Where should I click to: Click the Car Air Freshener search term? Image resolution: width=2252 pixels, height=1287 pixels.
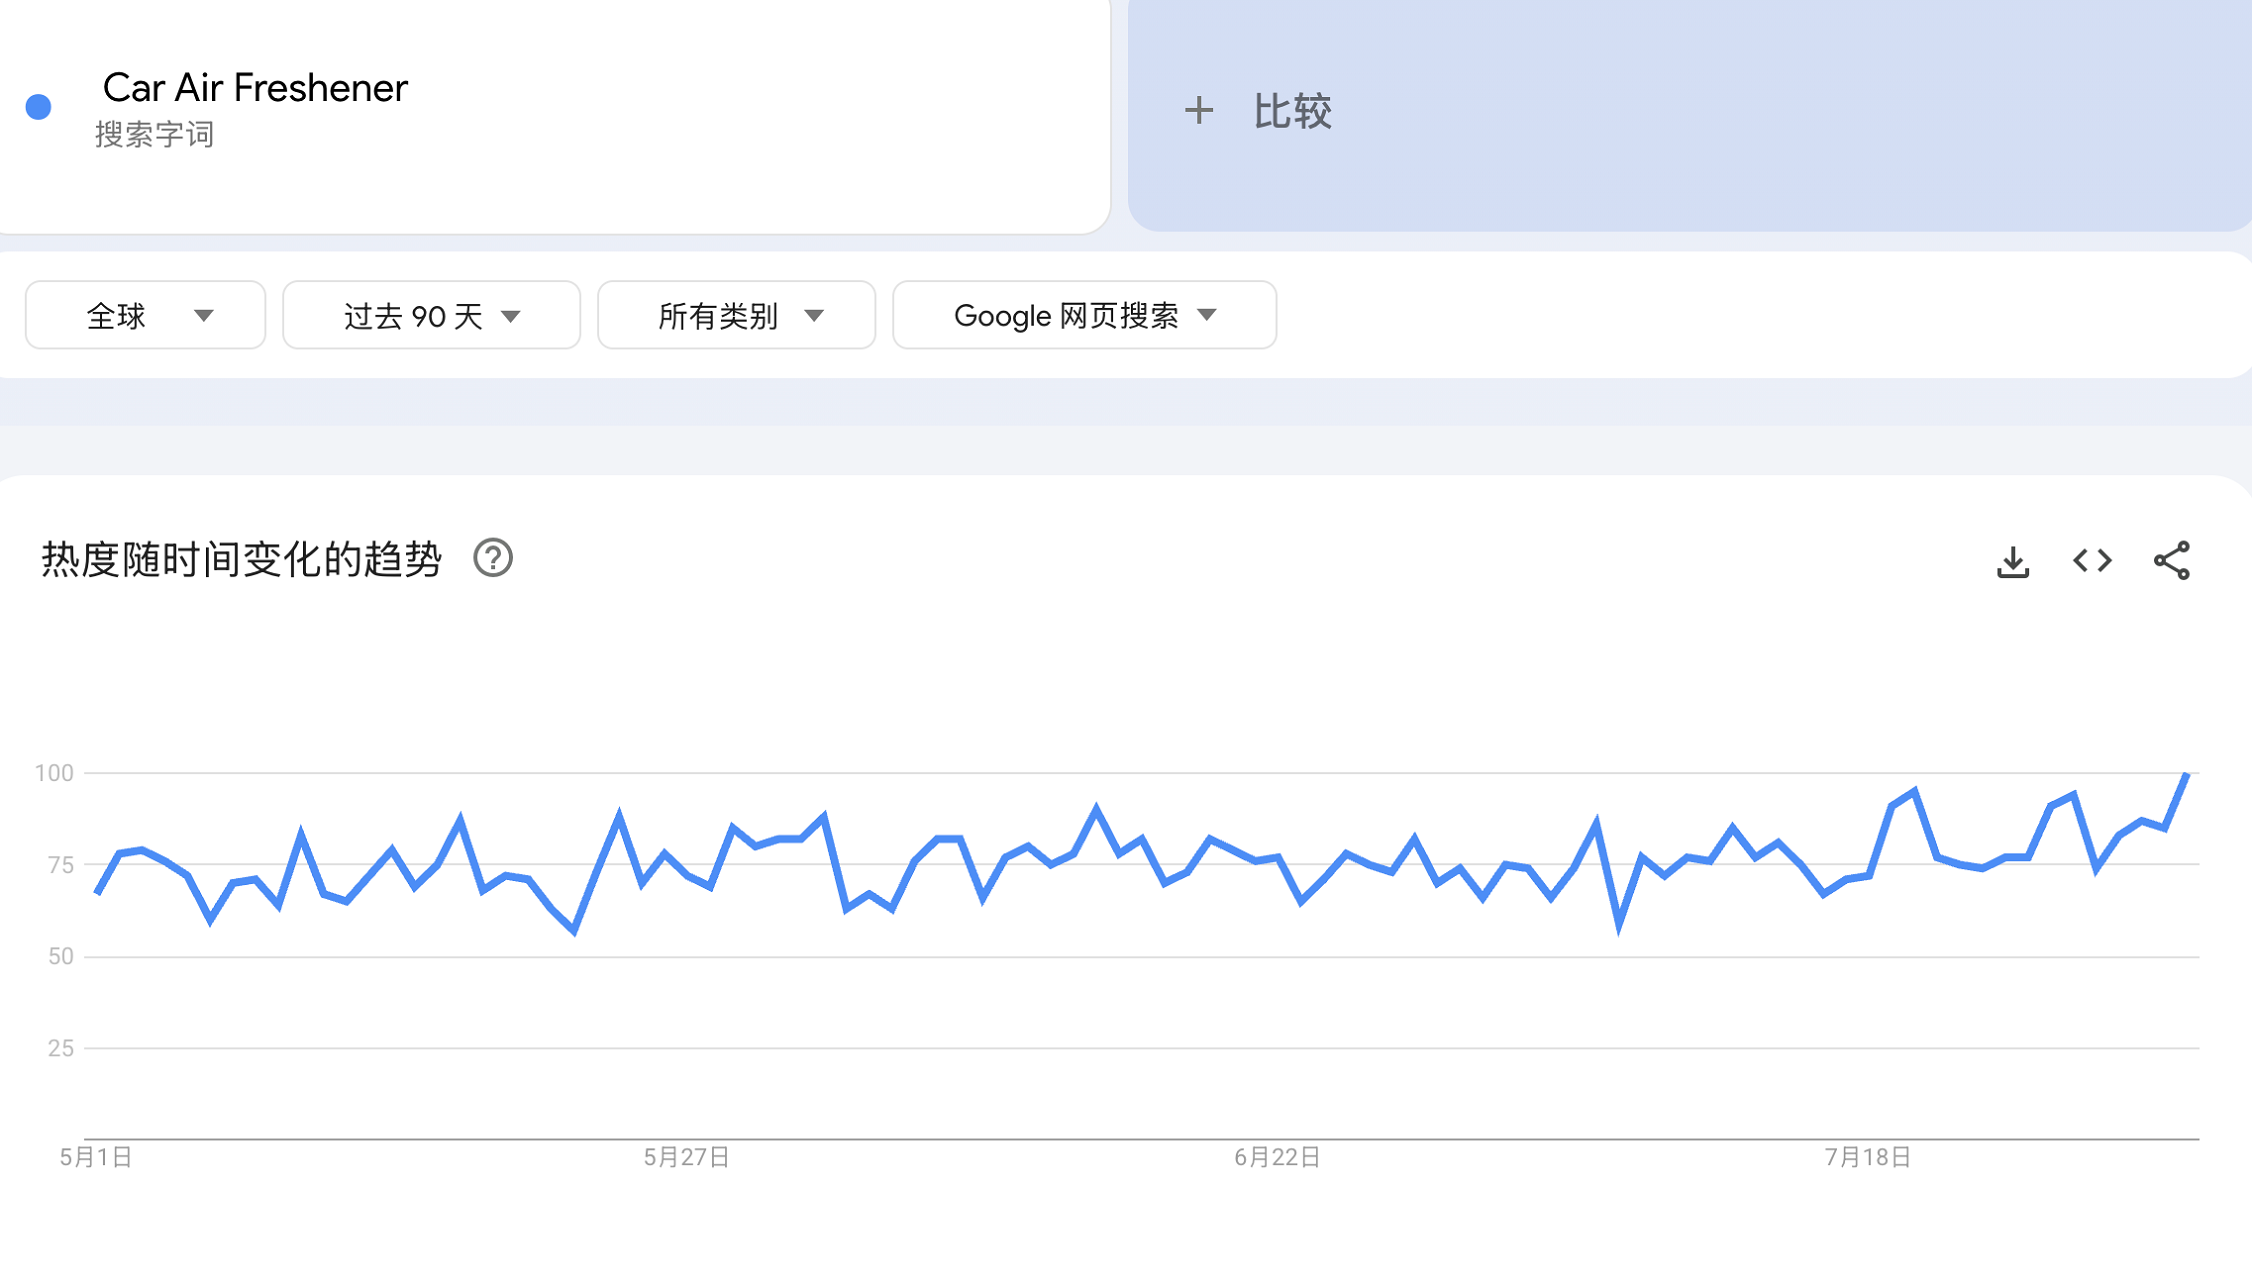tap(255, 88)
